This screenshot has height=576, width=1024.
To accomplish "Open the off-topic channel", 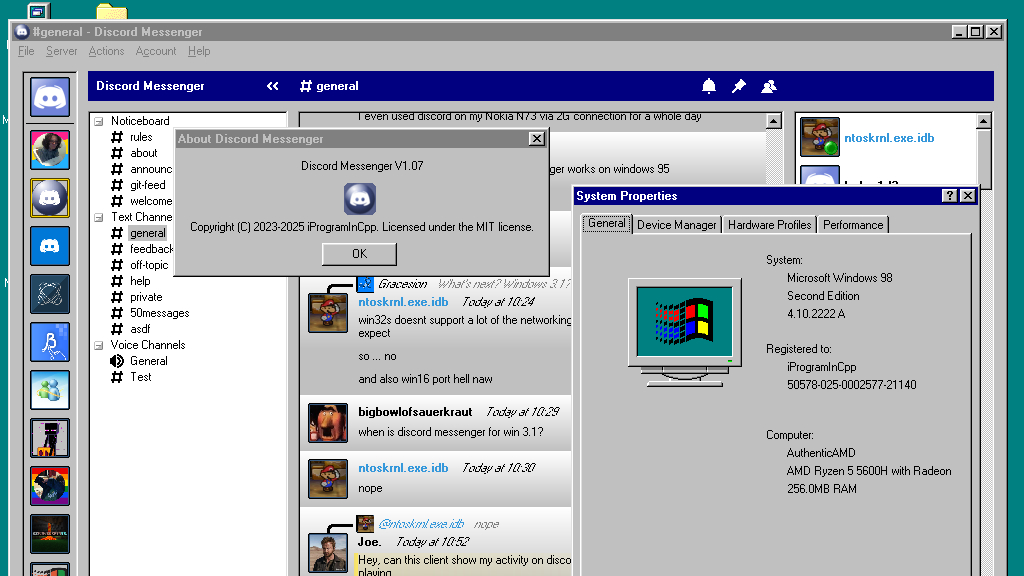I will [x=149, y=265].
